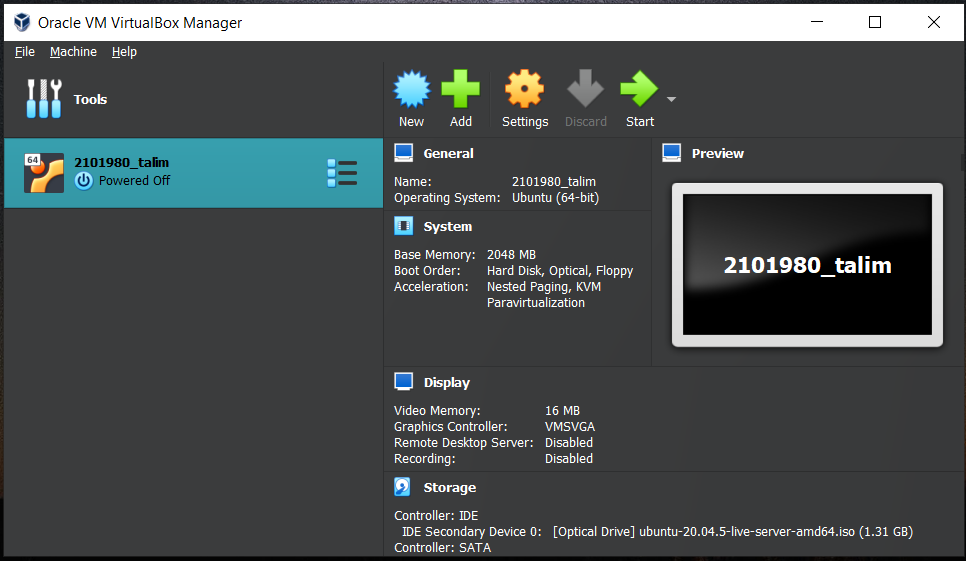Select the 2101980_talim VM icon
Screen dimensions: 966x561
pos(44,173)
